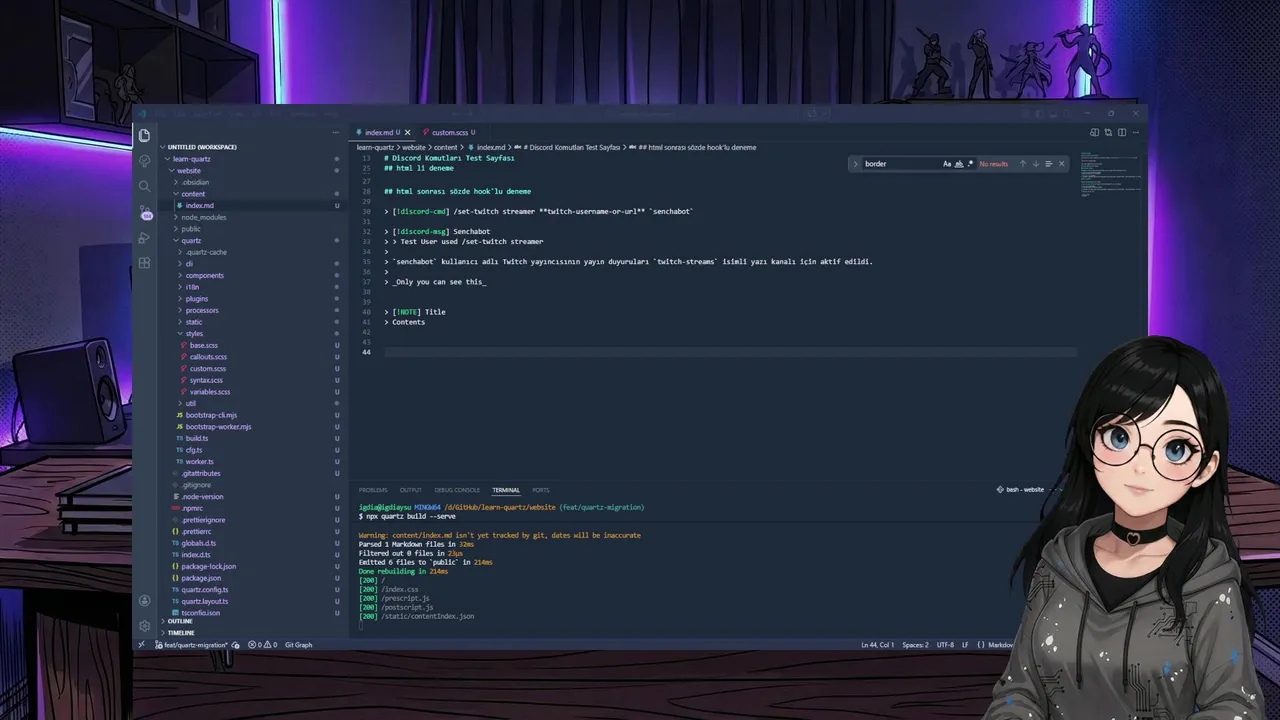Open the Manage gear in activity bar

144,626
